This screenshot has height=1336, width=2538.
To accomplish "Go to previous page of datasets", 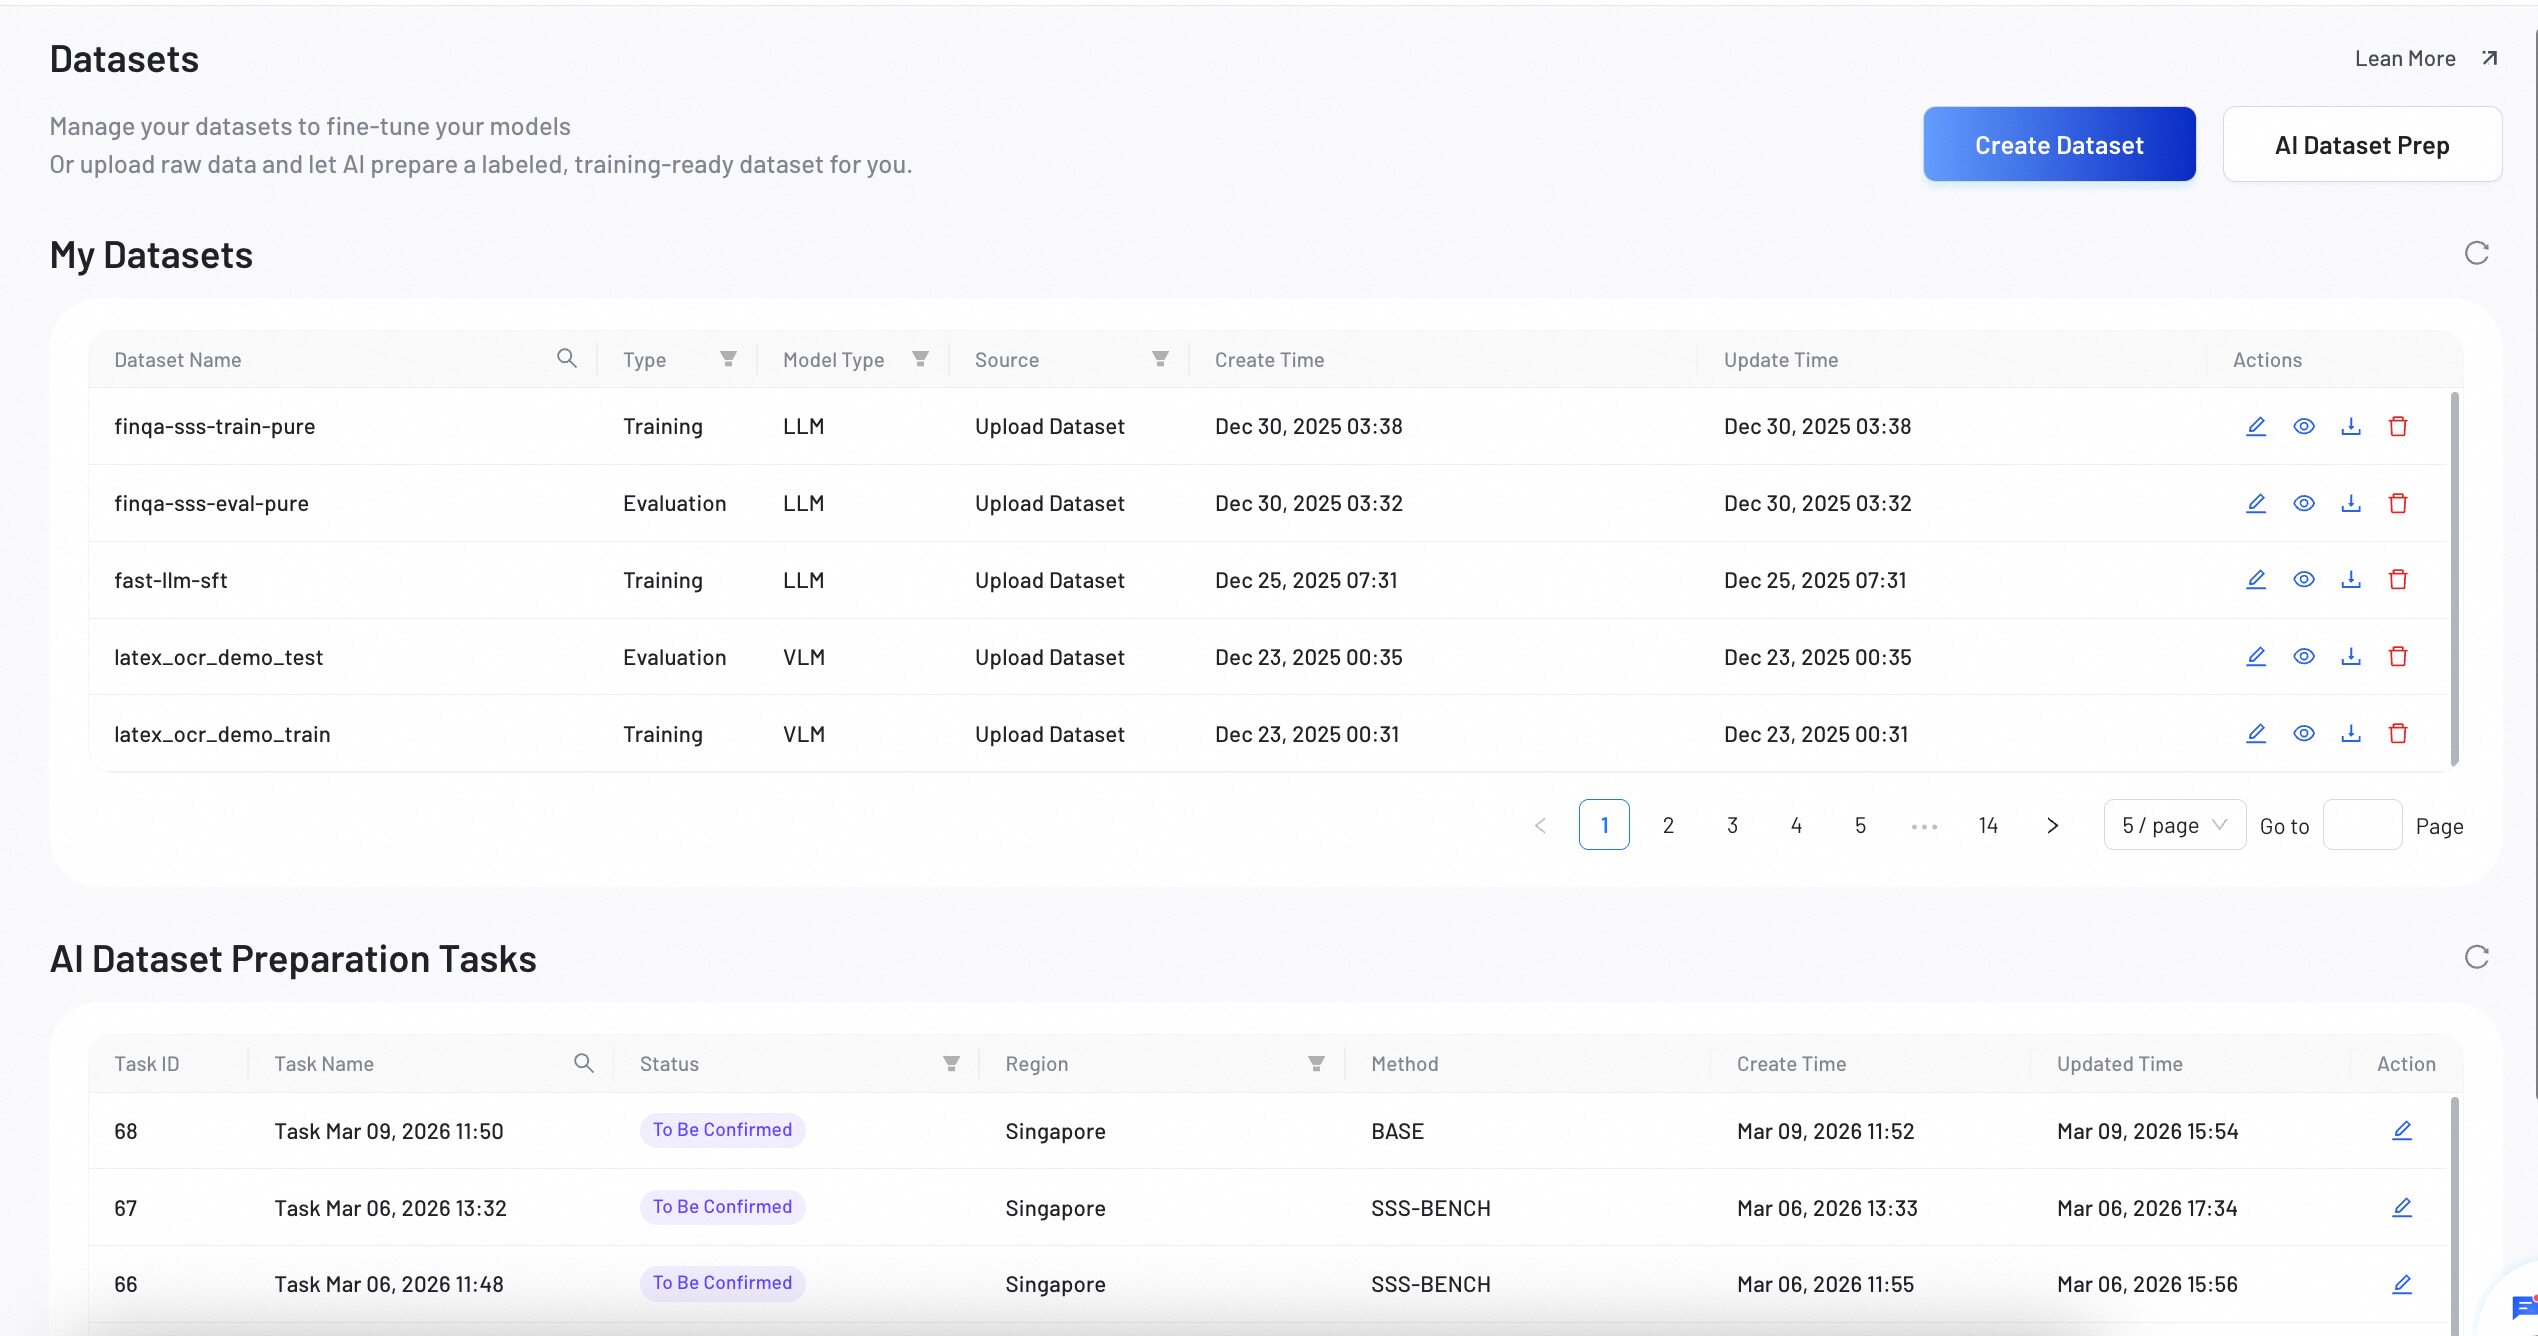I will pyautogui.click(x=1540, y=825).
